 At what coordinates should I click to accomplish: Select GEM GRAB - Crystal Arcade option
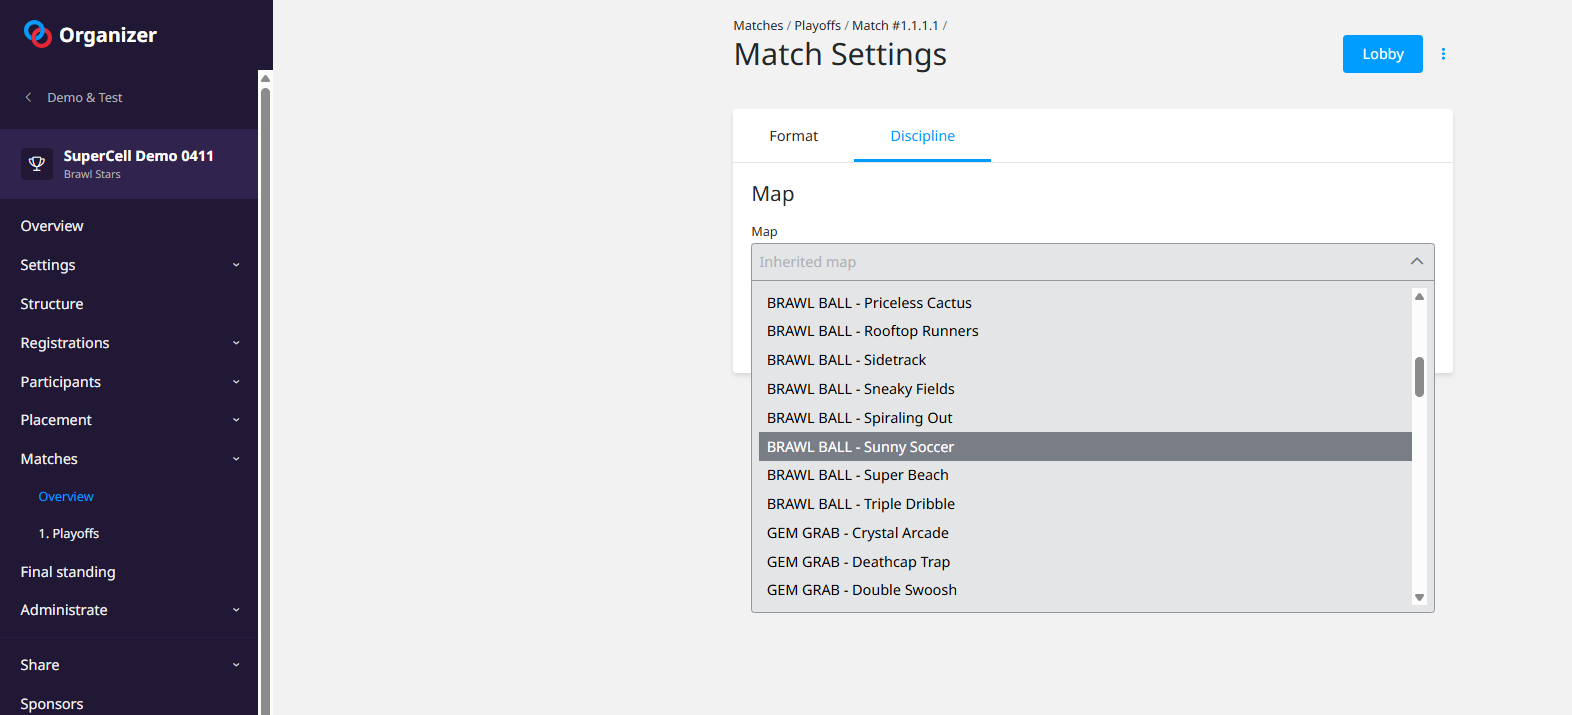click(x=857, y=533)
